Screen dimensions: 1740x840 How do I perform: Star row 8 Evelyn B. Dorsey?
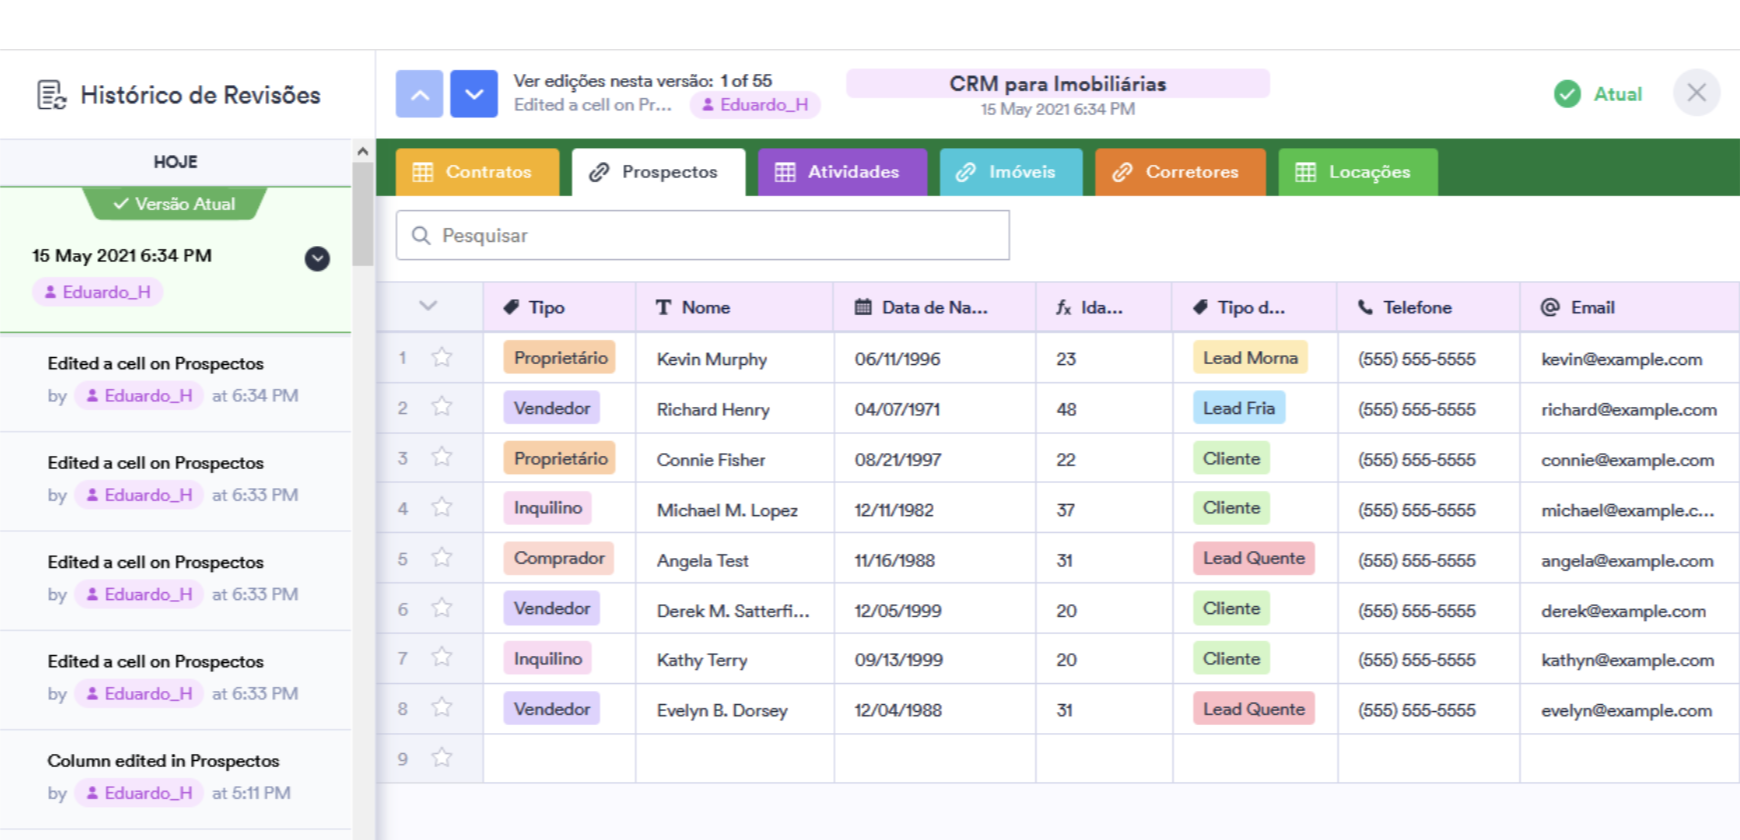(442, 707)
